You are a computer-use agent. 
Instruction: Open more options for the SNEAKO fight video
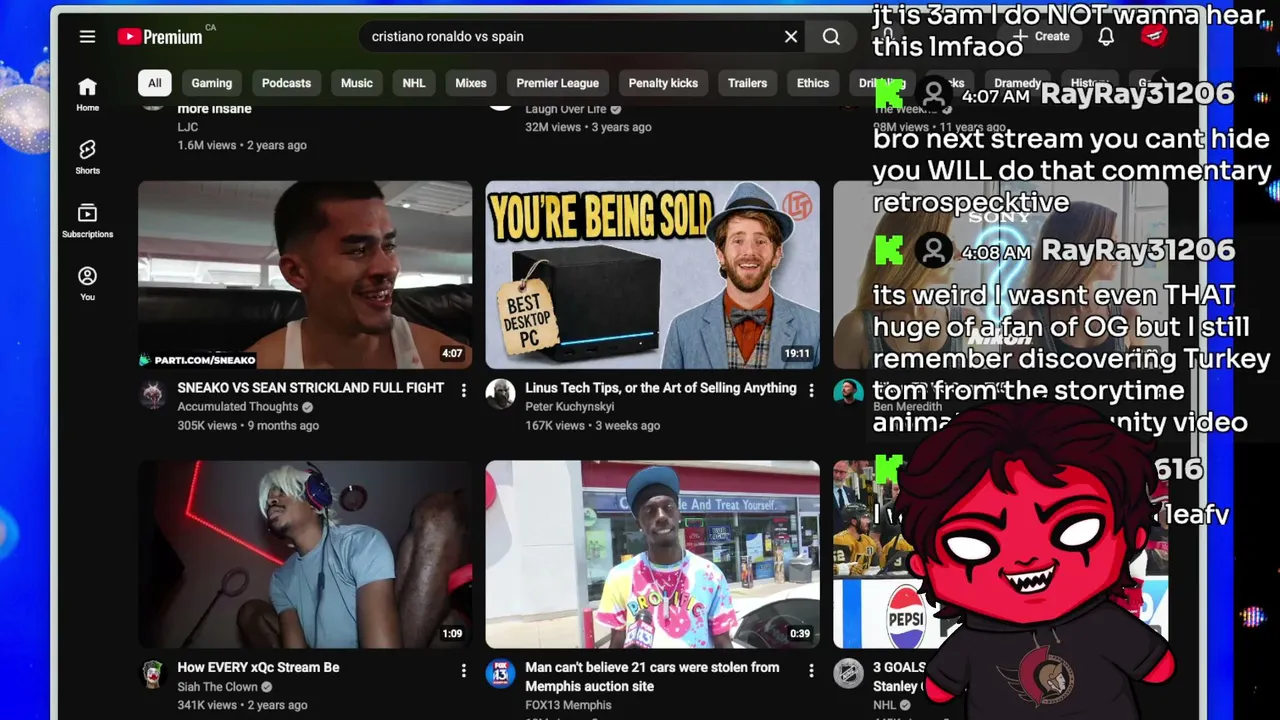(x=463, y=390)
